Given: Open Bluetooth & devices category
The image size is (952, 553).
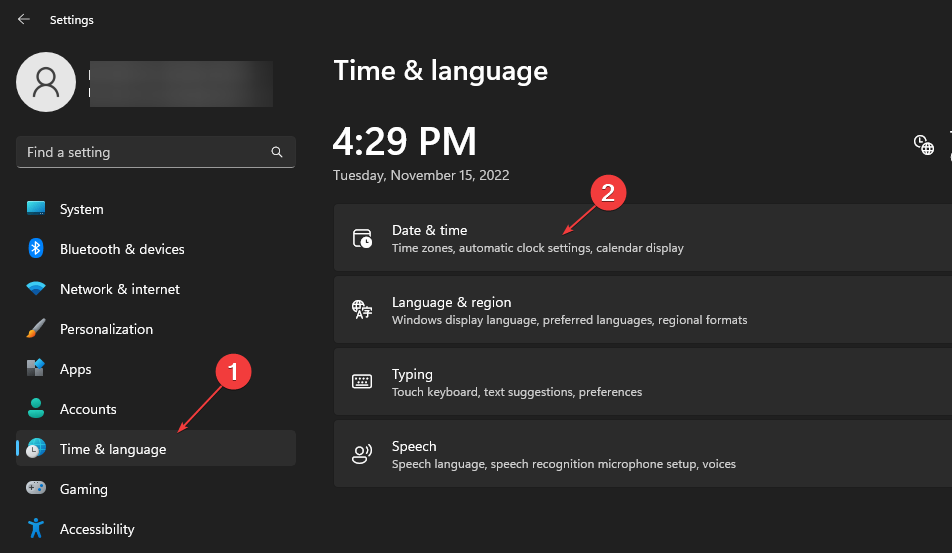Looking at the screenshot, I should (x=122, y=249).
